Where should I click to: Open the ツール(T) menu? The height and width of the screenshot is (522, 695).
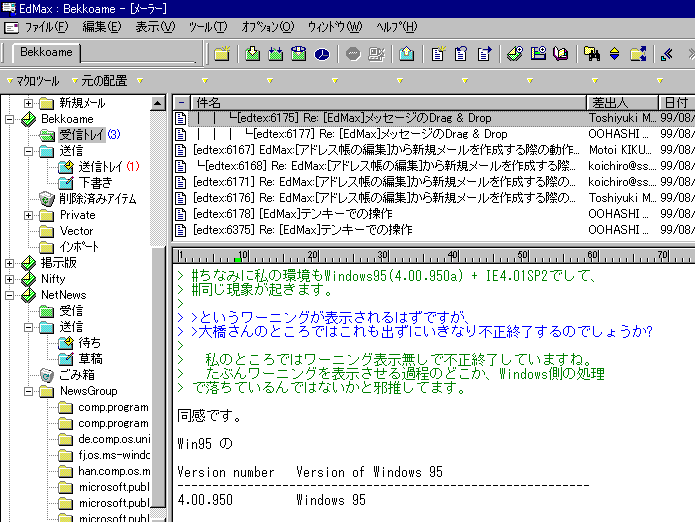[x=208, y=27]
